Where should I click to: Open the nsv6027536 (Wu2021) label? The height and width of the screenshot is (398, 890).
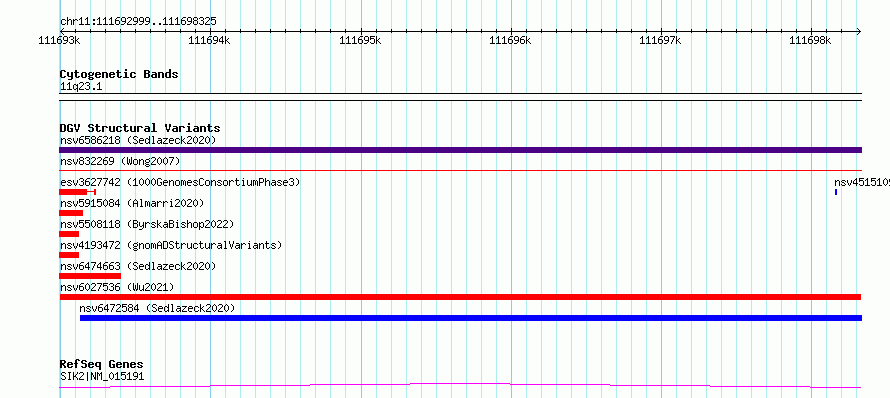[117, 287]
